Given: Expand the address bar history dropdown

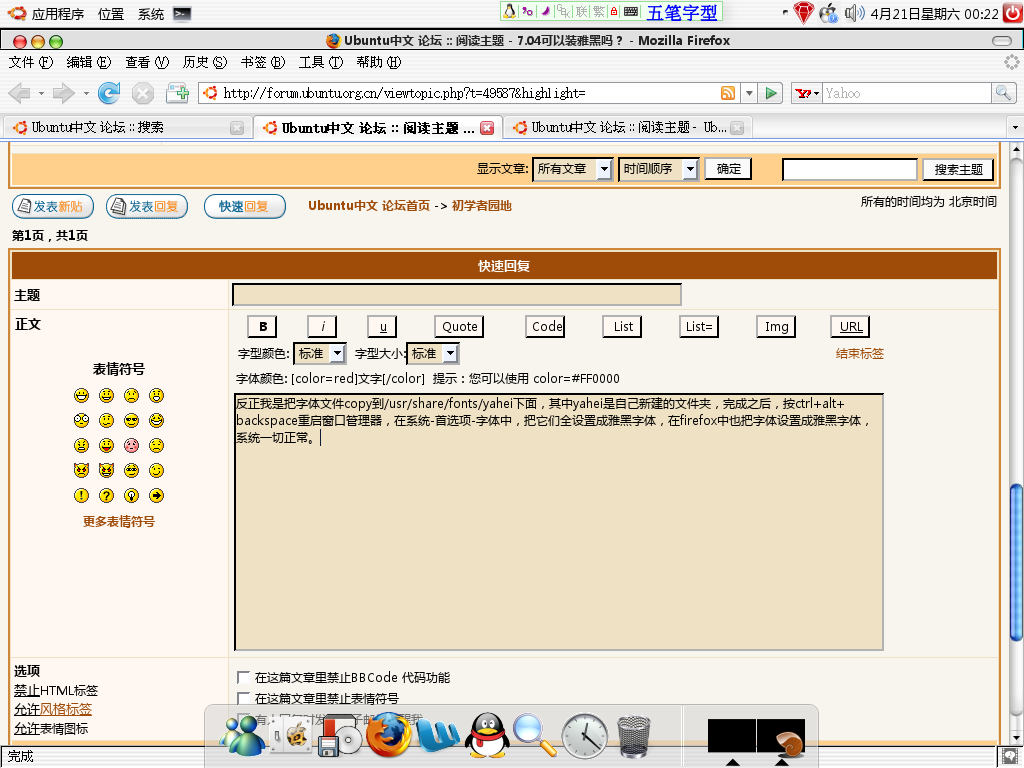Looking at the screenshot, I should pos(749,93).
